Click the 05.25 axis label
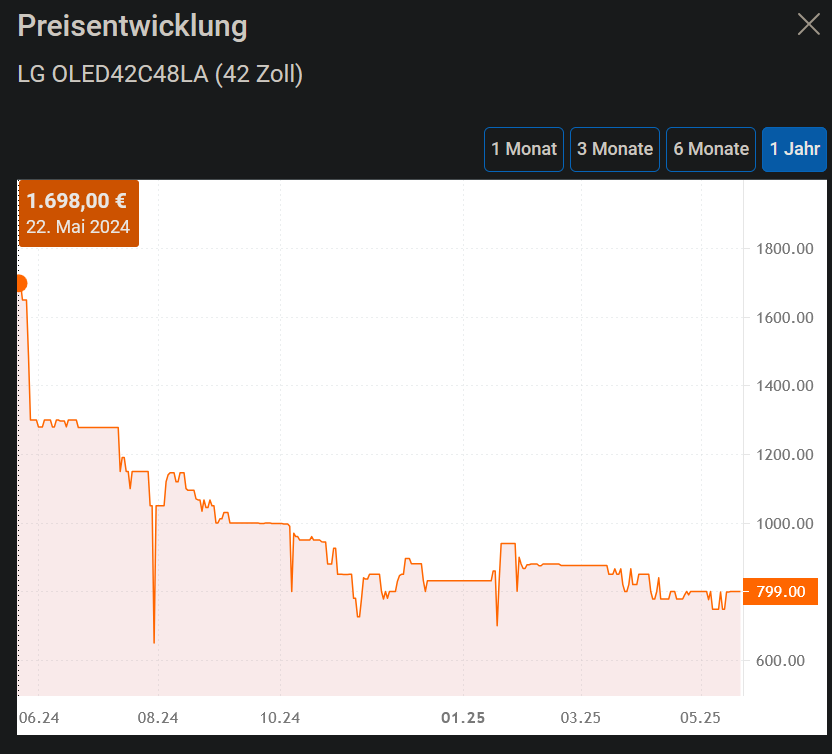Image resolution: width=832 pixels, height=754 pixels. 701,718
